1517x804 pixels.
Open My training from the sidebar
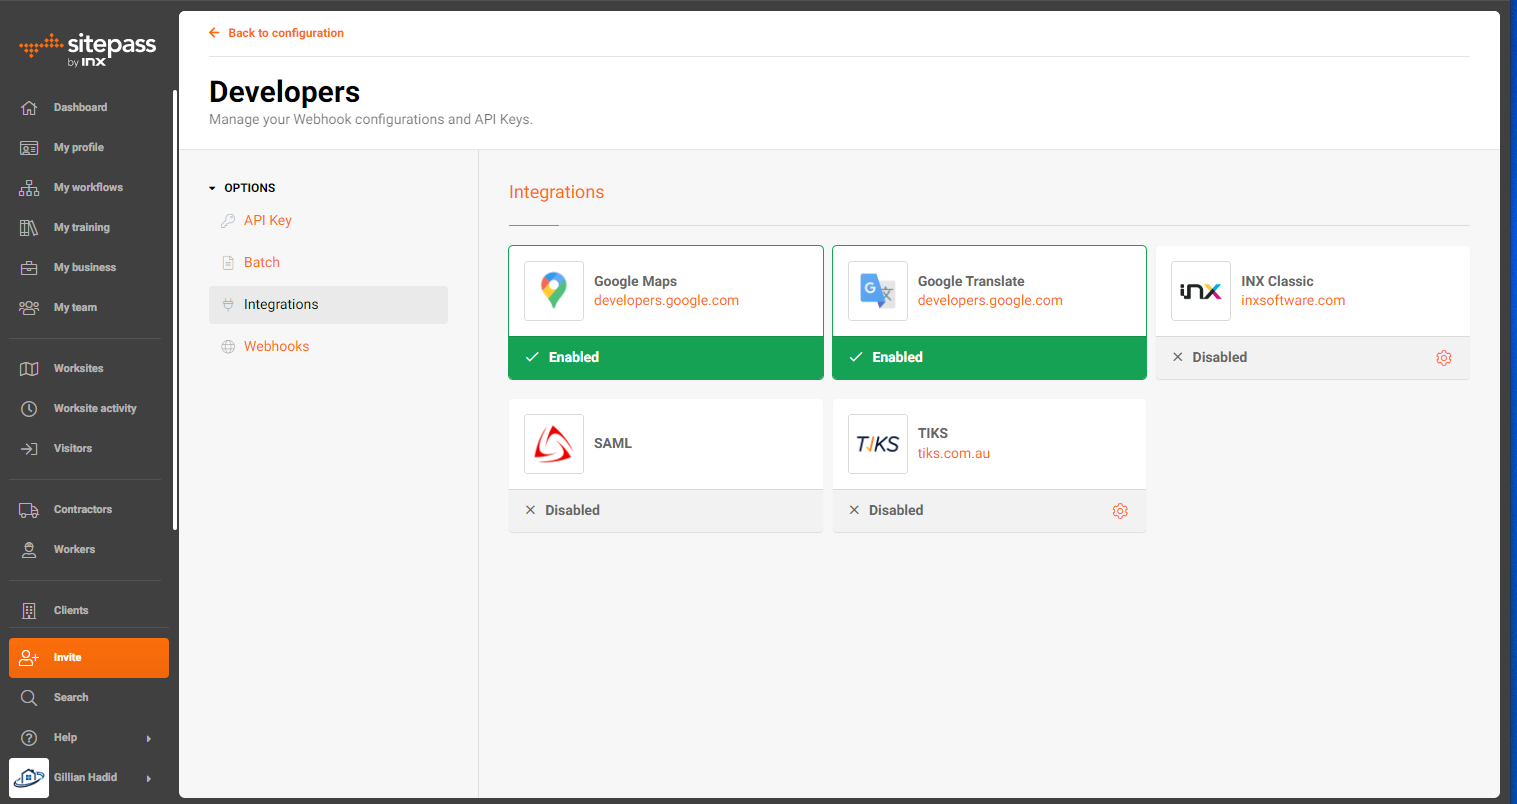(80, 227)
